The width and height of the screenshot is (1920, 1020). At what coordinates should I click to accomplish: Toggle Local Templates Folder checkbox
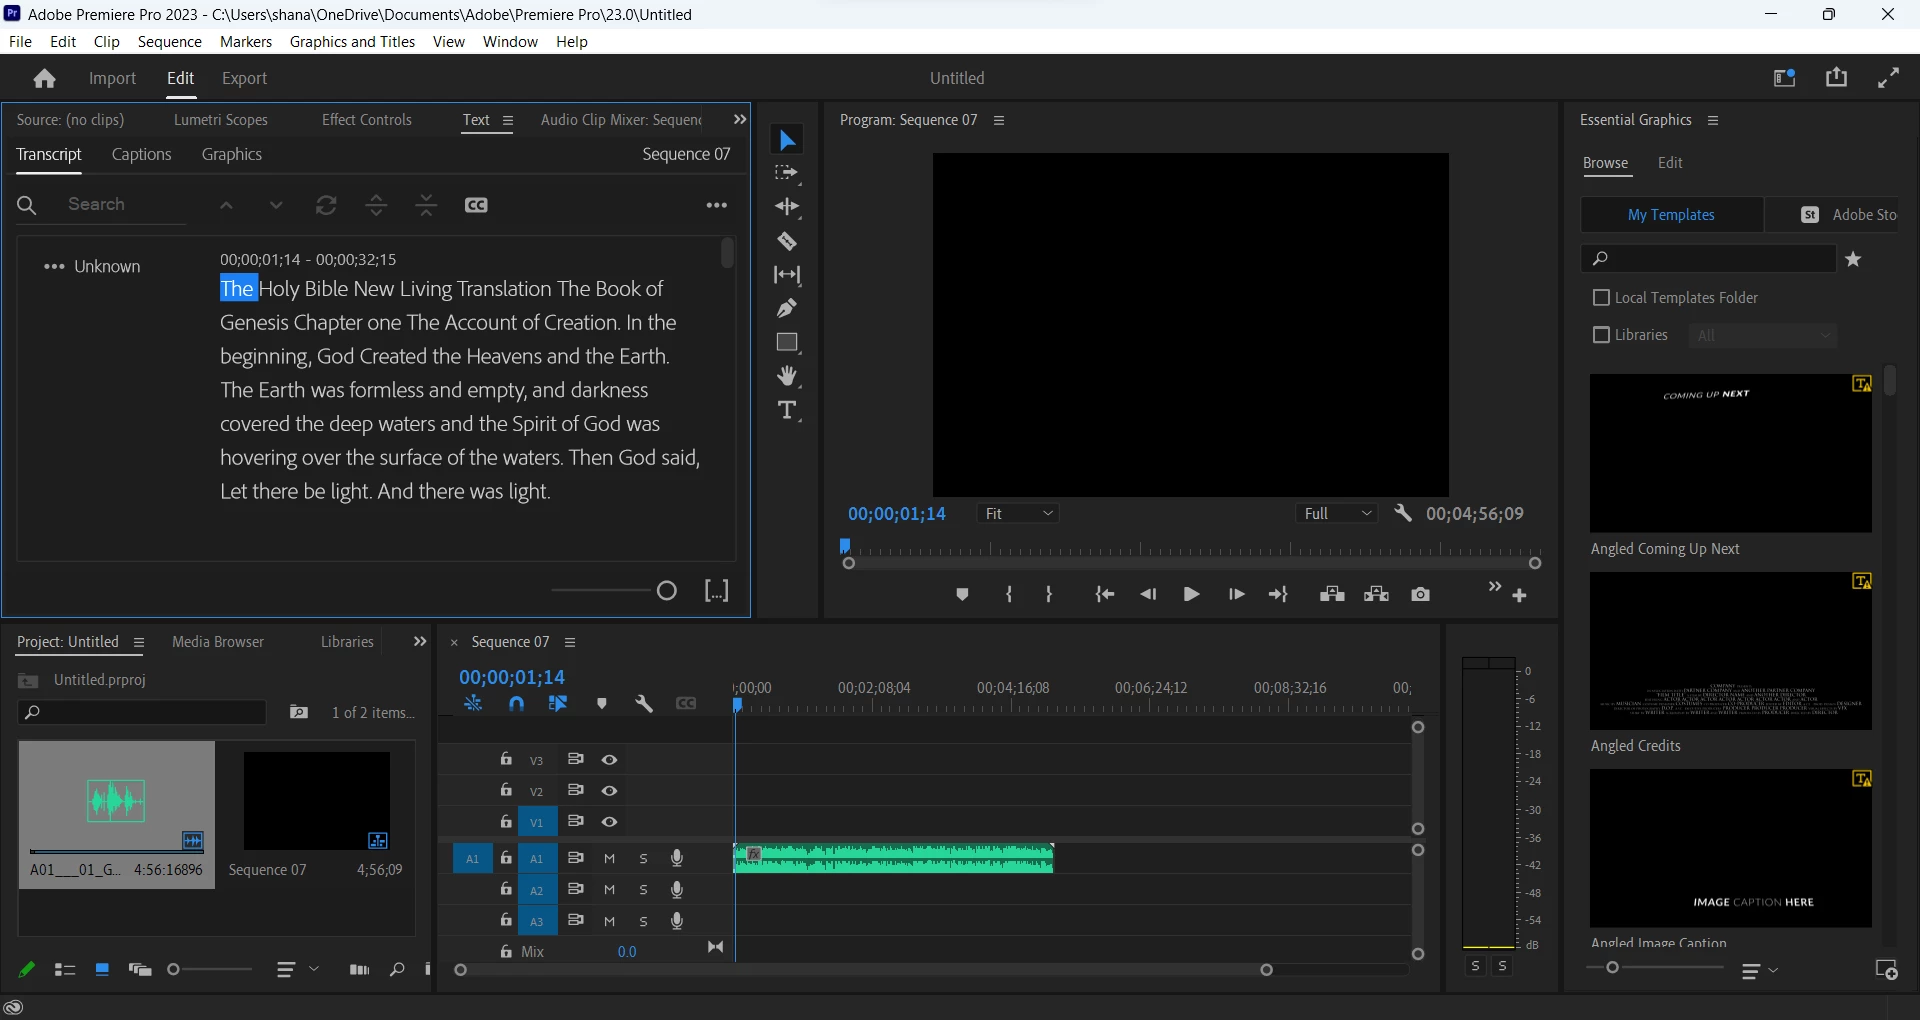(x=1601, y=298)
